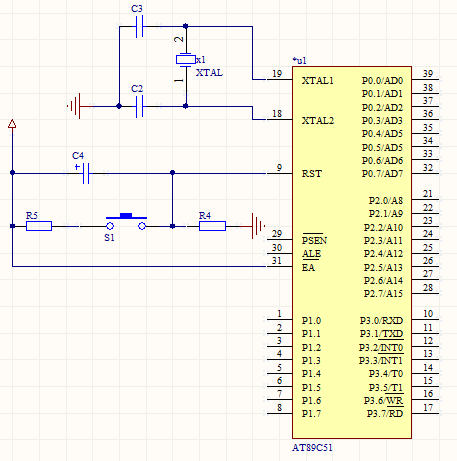Image resolution: width=457 pixels, height=461 pixels.
Task: Select the crystal oscillator x1 symbol
Action: 186,60
